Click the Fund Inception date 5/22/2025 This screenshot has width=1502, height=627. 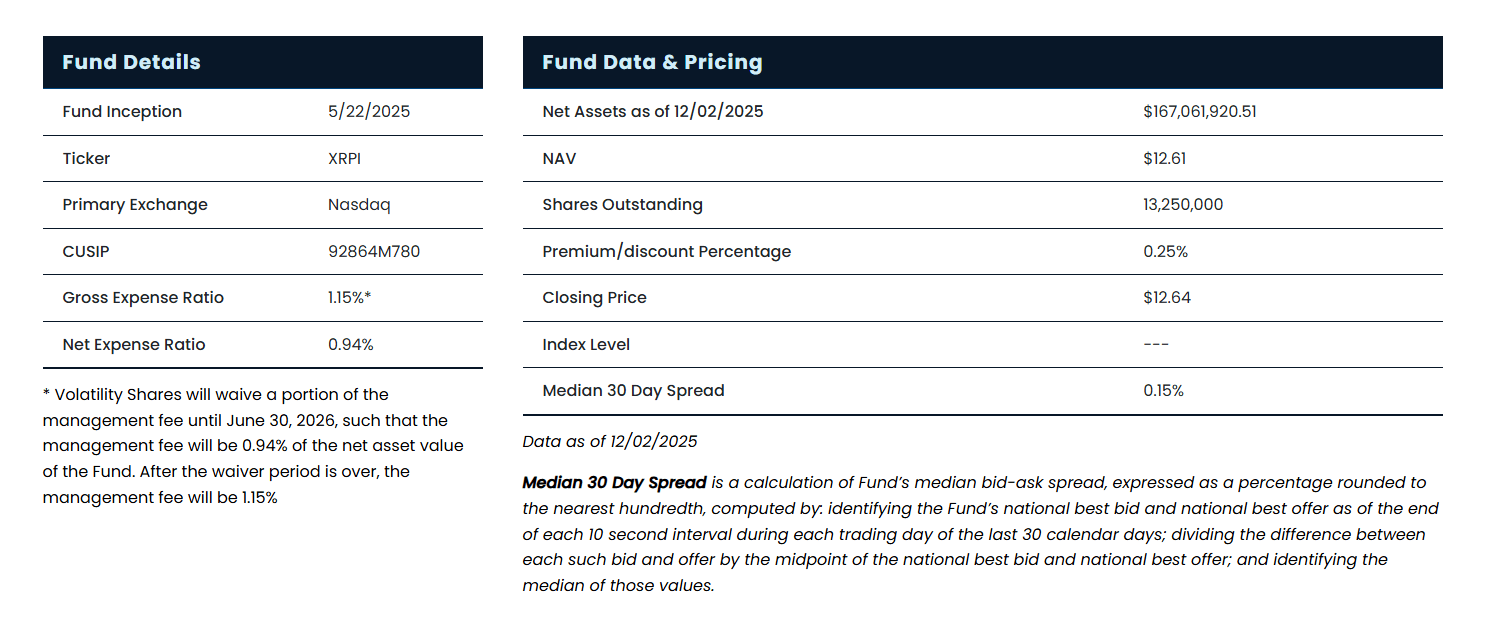click(369, 111)
